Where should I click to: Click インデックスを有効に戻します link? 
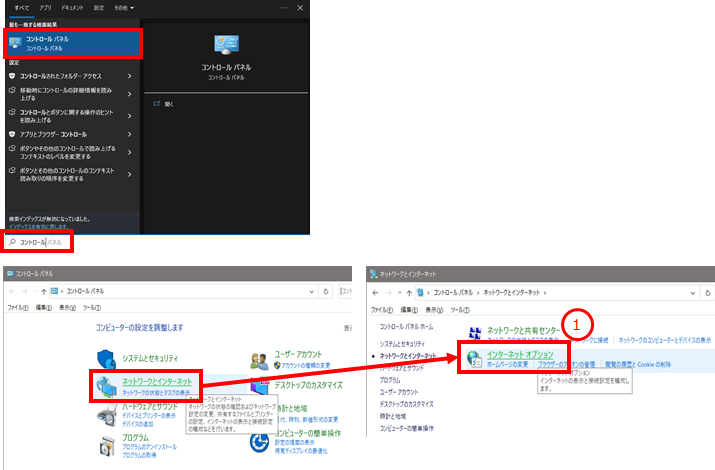[x=38, y=227]
